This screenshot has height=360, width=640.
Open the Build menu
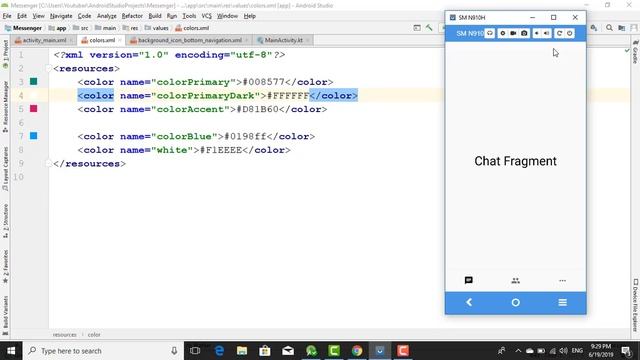[x=155, y=16]
